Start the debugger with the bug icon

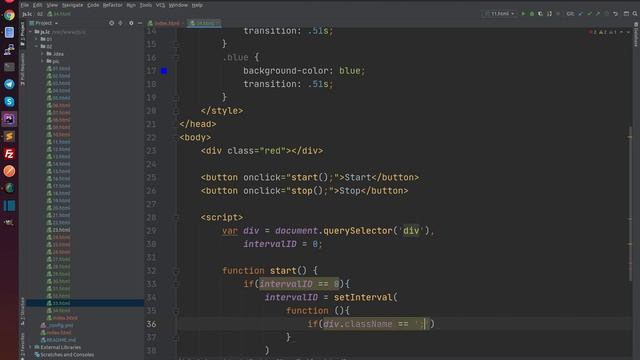[532, 13]
